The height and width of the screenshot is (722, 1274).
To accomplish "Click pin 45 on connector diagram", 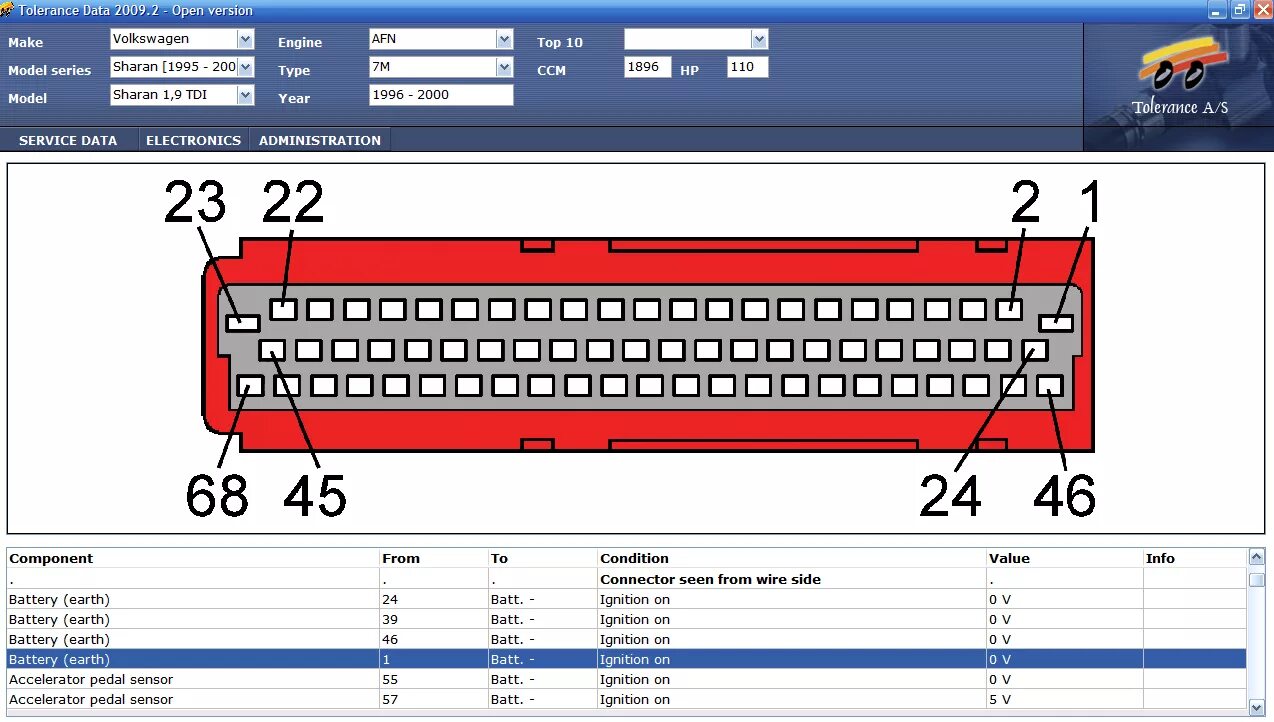I will [272, 350].
